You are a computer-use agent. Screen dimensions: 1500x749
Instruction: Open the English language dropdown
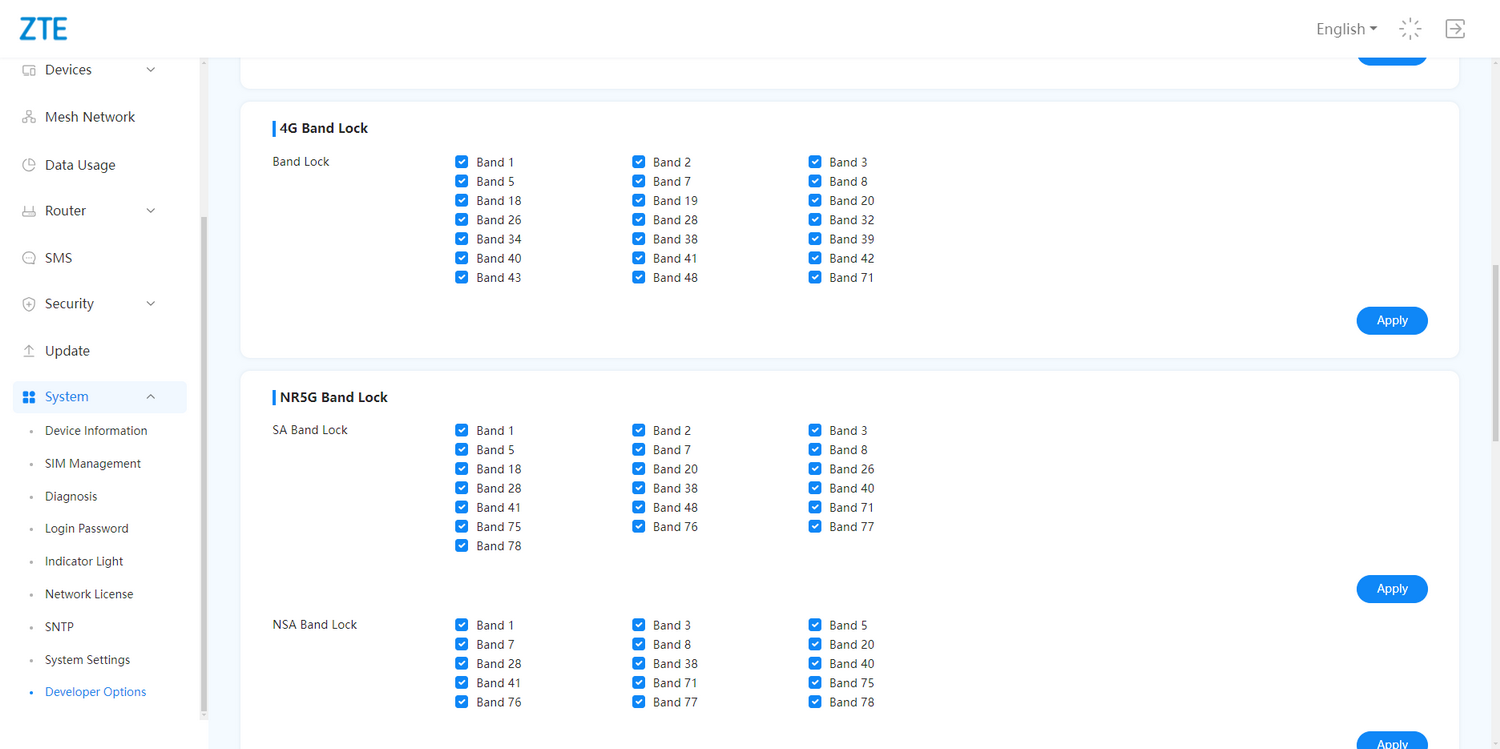1346,29
